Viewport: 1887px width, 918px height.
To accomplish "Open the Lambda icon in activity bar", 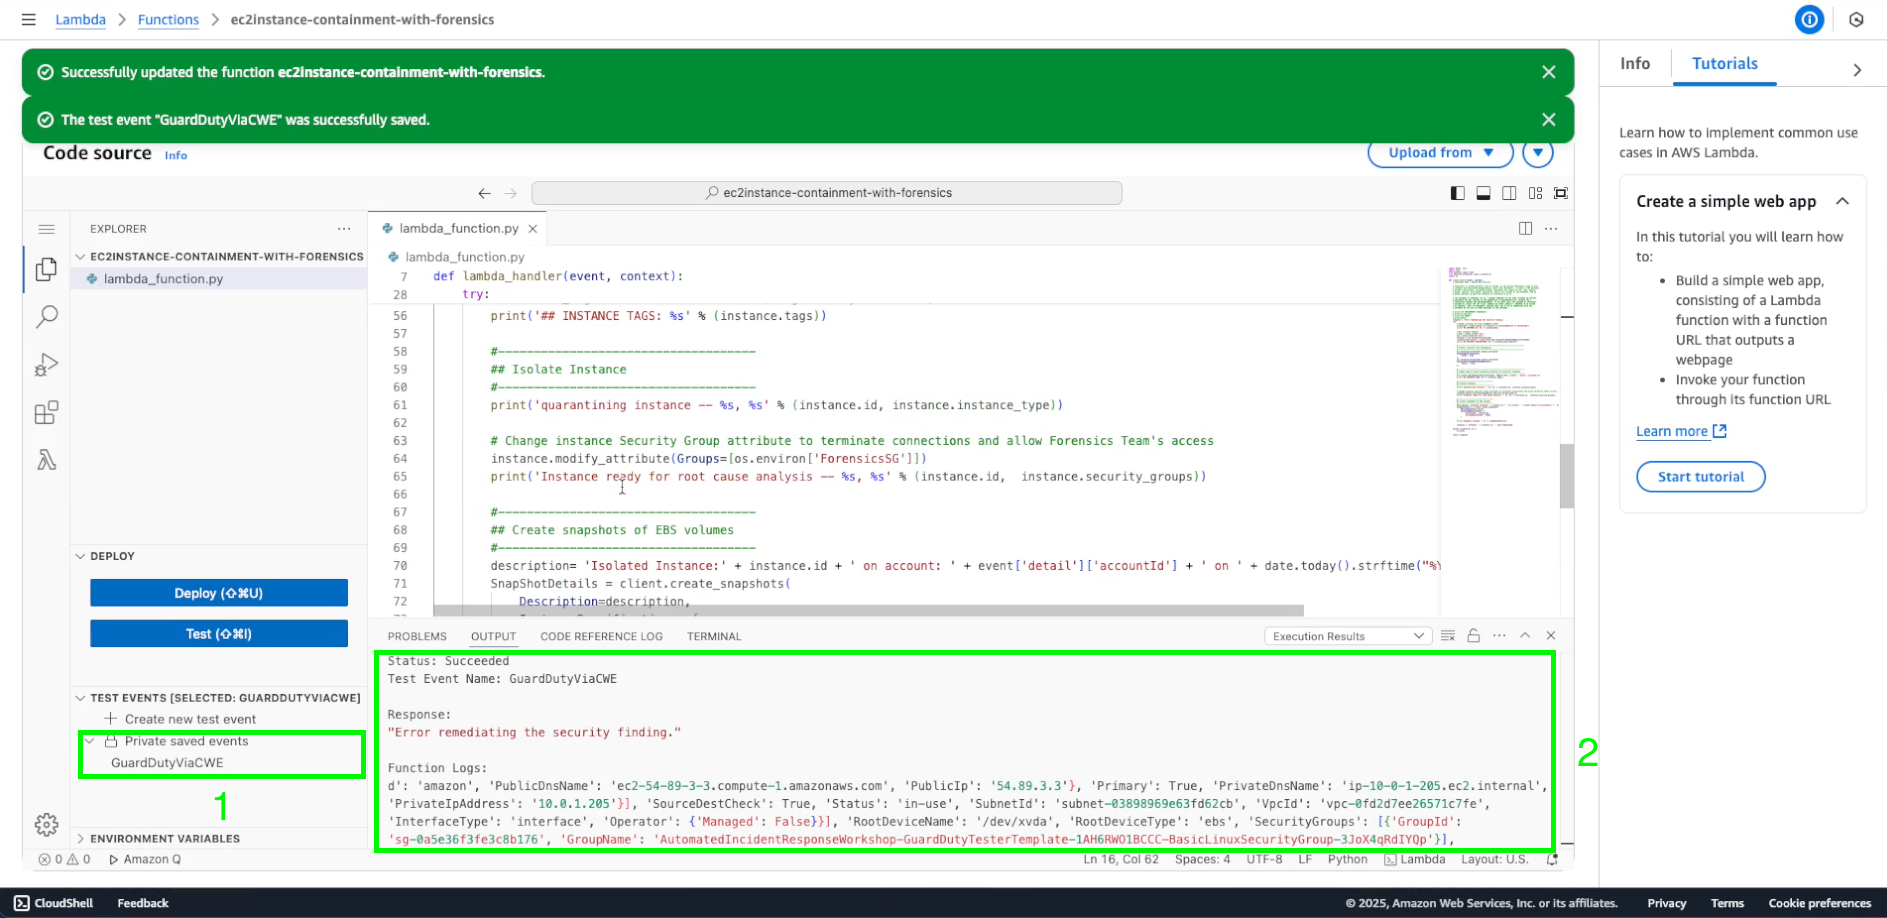I will 46,460.
